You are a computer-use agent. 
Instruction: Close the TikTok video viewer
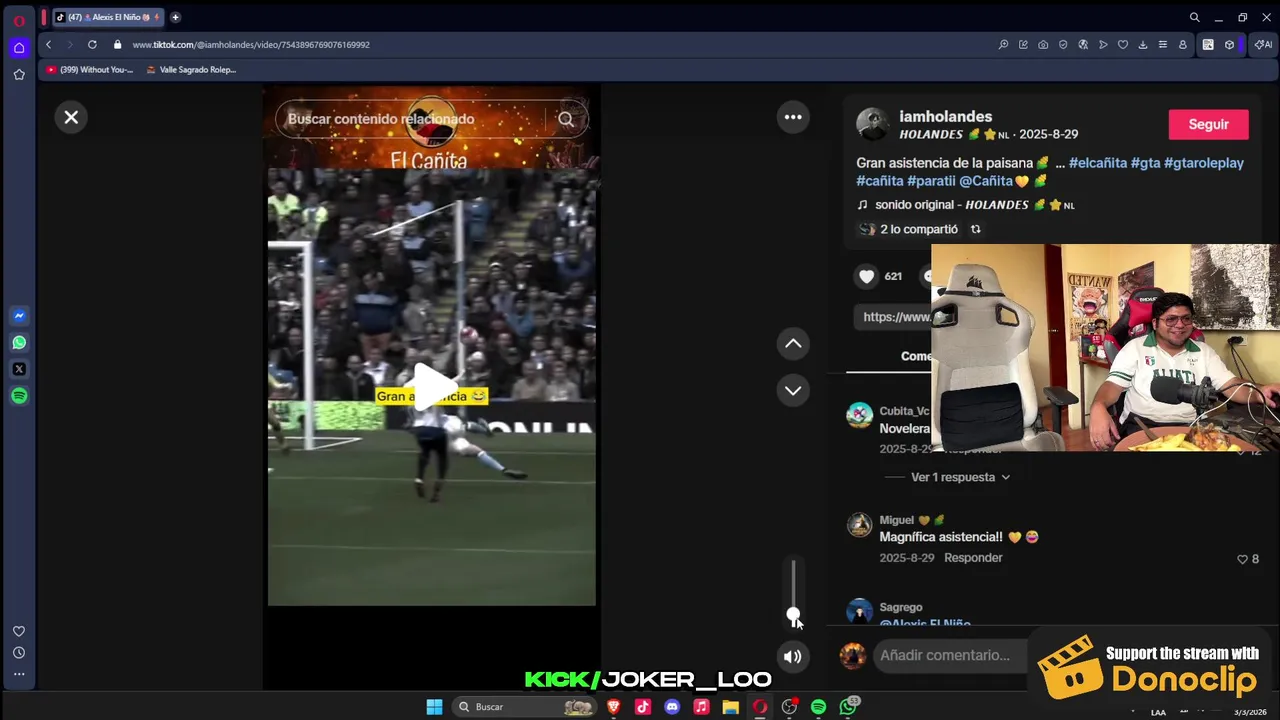pos(71,117)
